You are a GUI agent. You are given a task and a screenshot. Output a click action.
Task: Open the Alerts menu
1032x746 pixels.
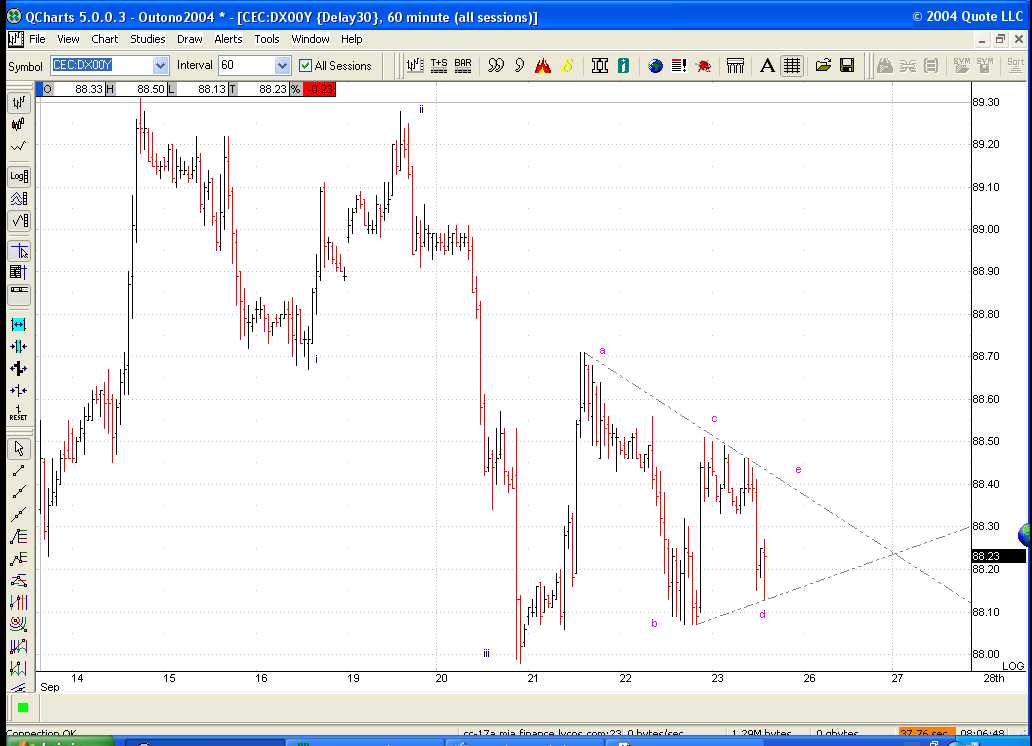(x=228, y=39)
